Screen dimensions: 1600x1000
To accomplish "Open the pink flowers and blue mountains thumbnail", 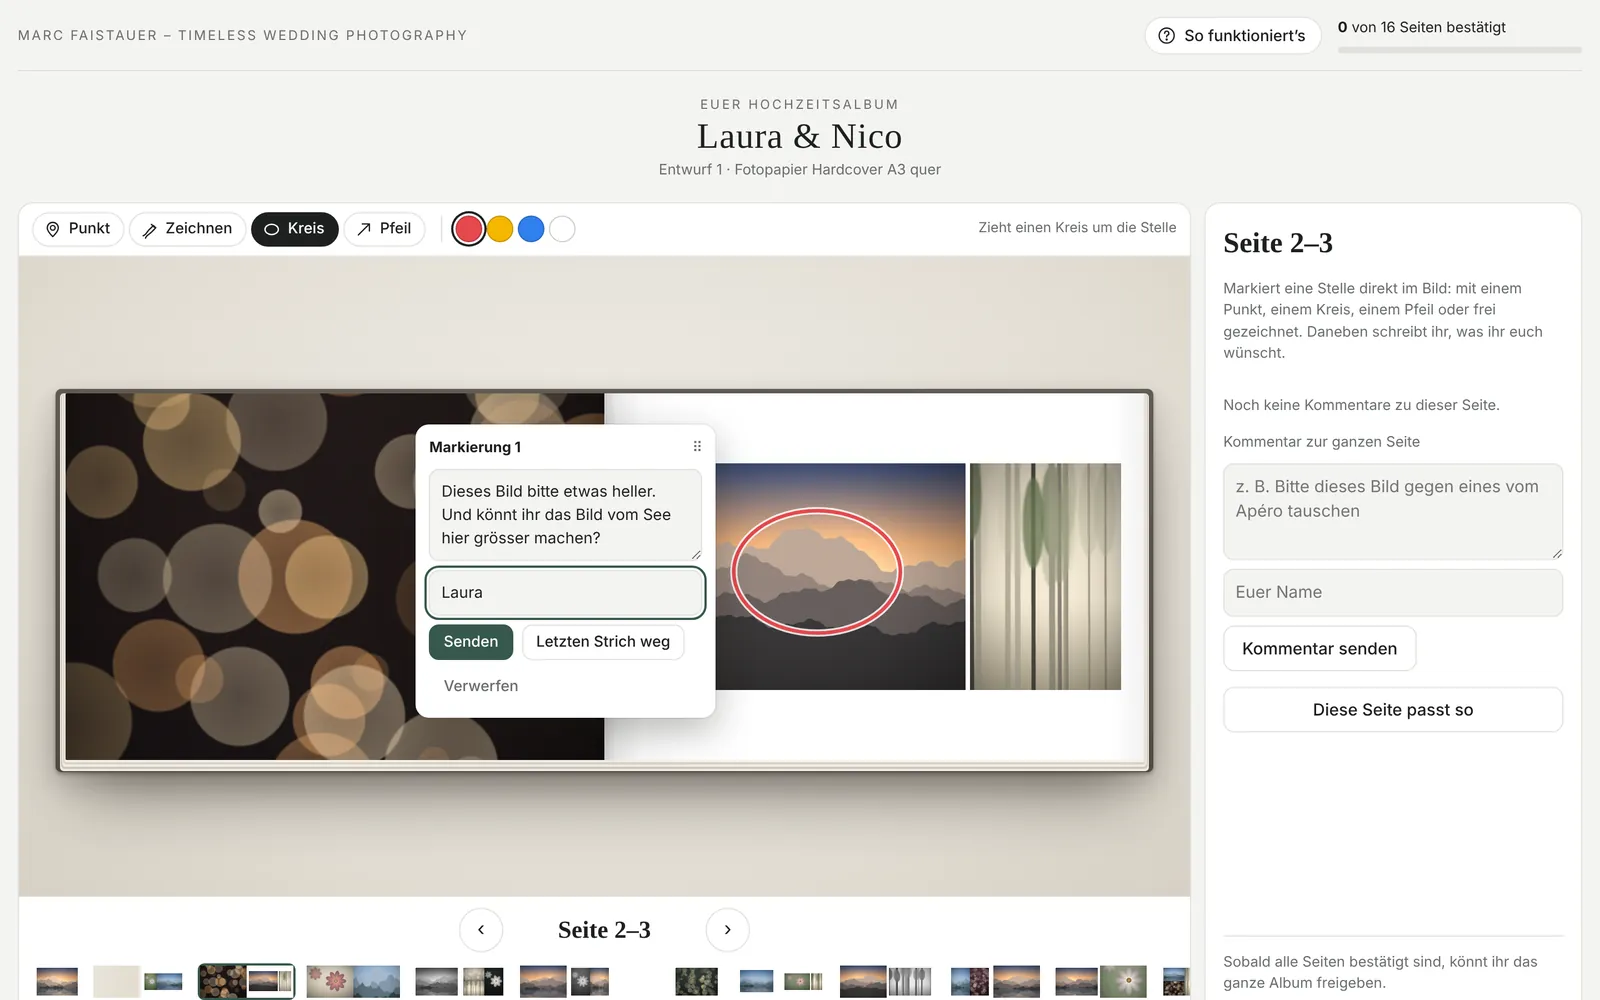I will (353, 981).
